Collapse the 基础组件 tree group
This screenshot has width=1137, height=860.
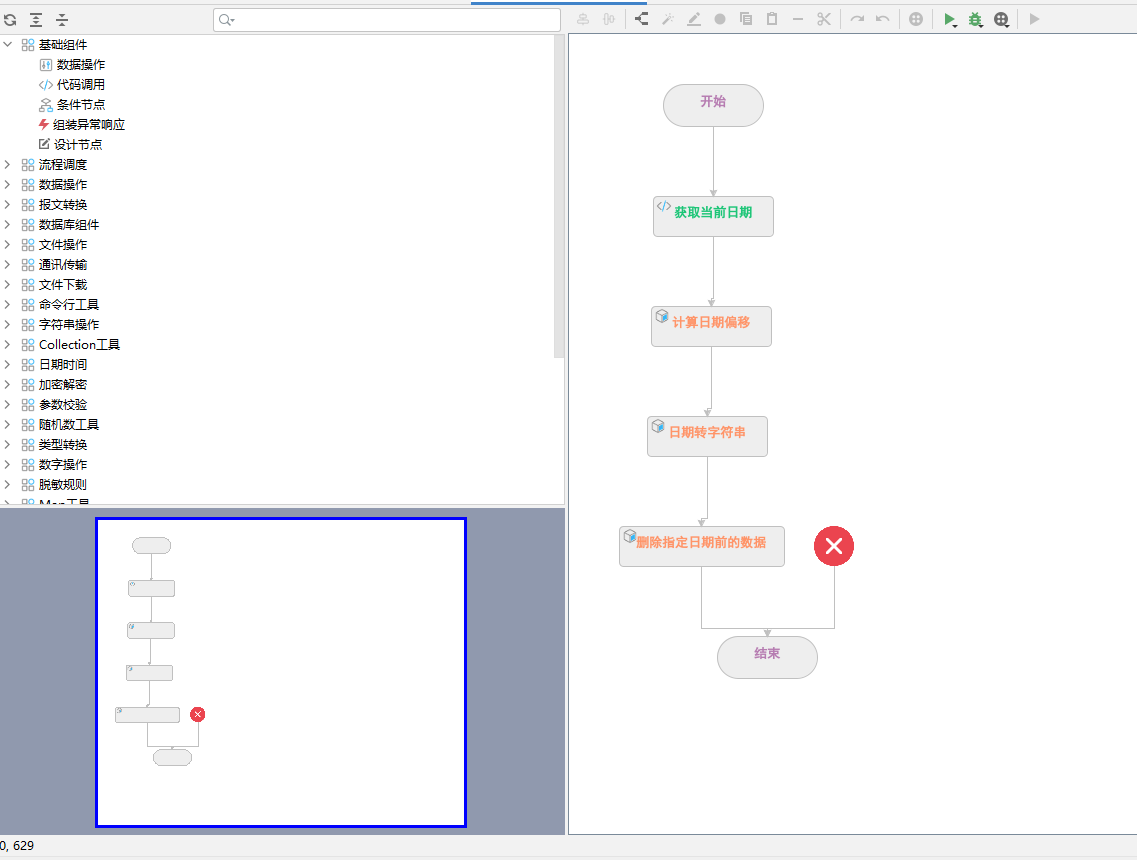click(x=8, y=45)
